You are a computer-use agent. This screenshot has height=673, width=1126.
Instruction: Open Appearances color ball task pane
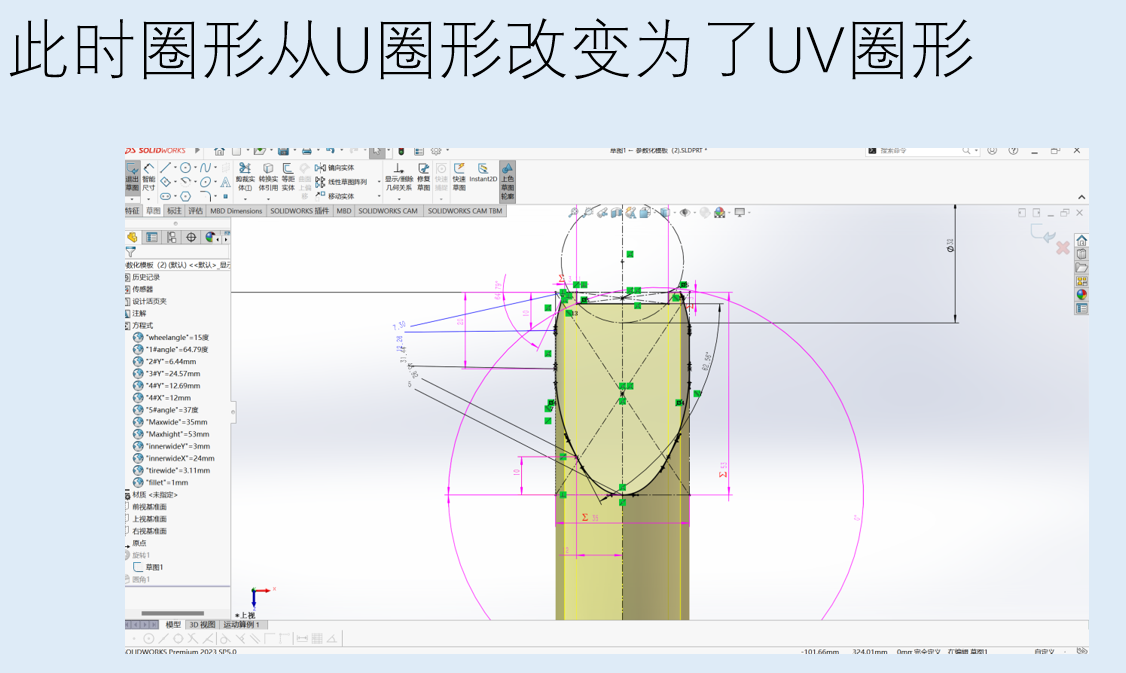(1081, 294)
